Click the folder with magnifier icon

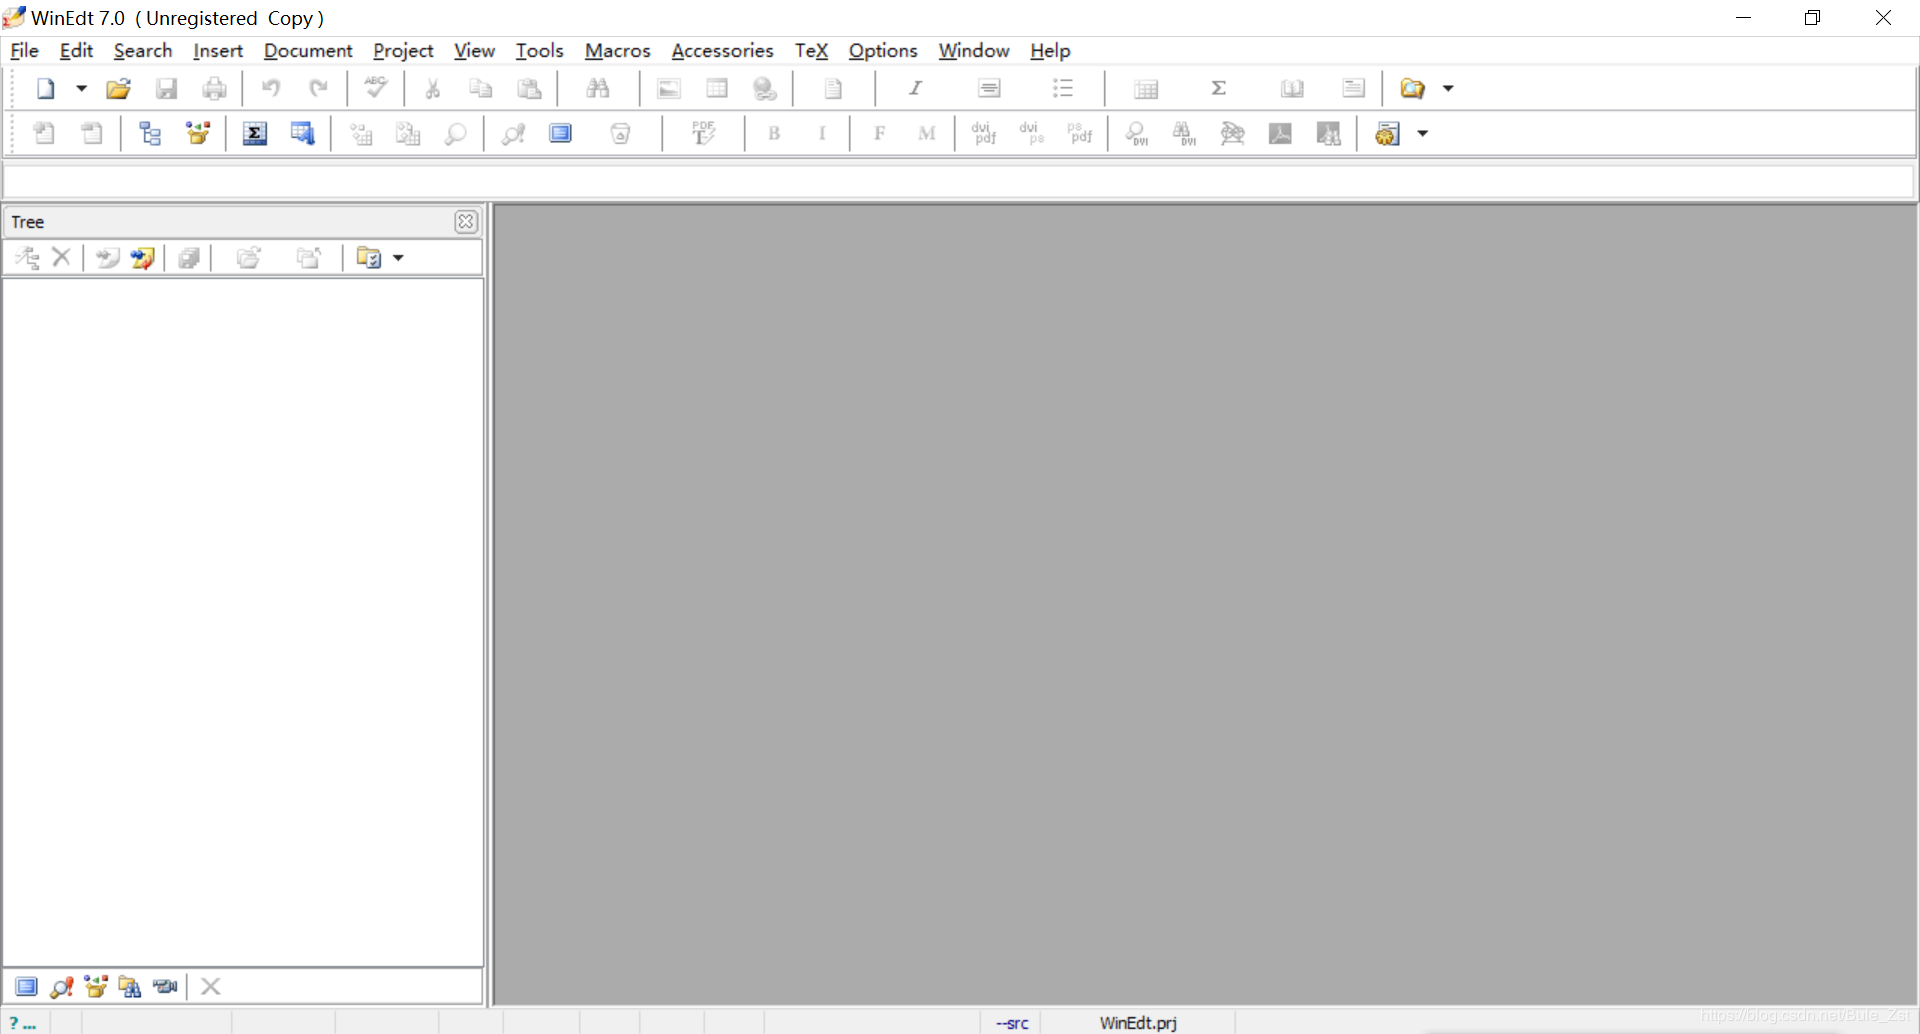1412,89
